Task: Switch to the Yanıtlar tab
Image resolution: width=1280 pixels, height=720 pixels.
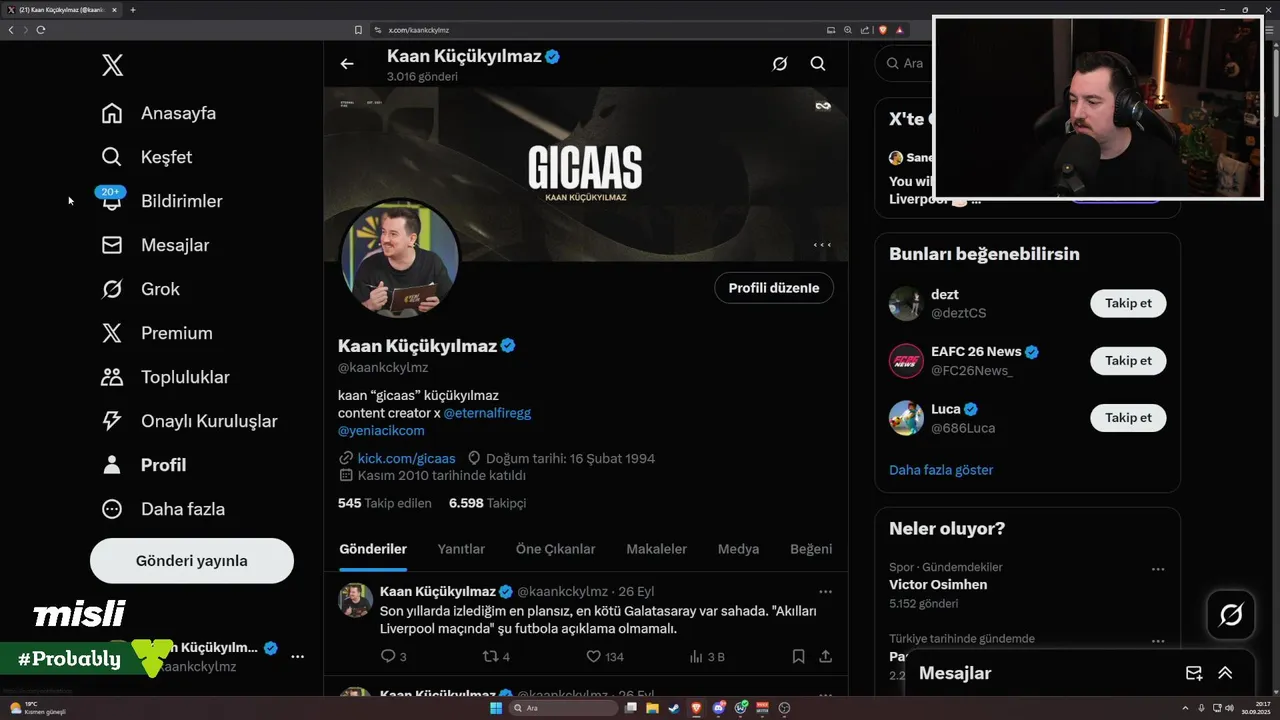Action: point(461,549)
